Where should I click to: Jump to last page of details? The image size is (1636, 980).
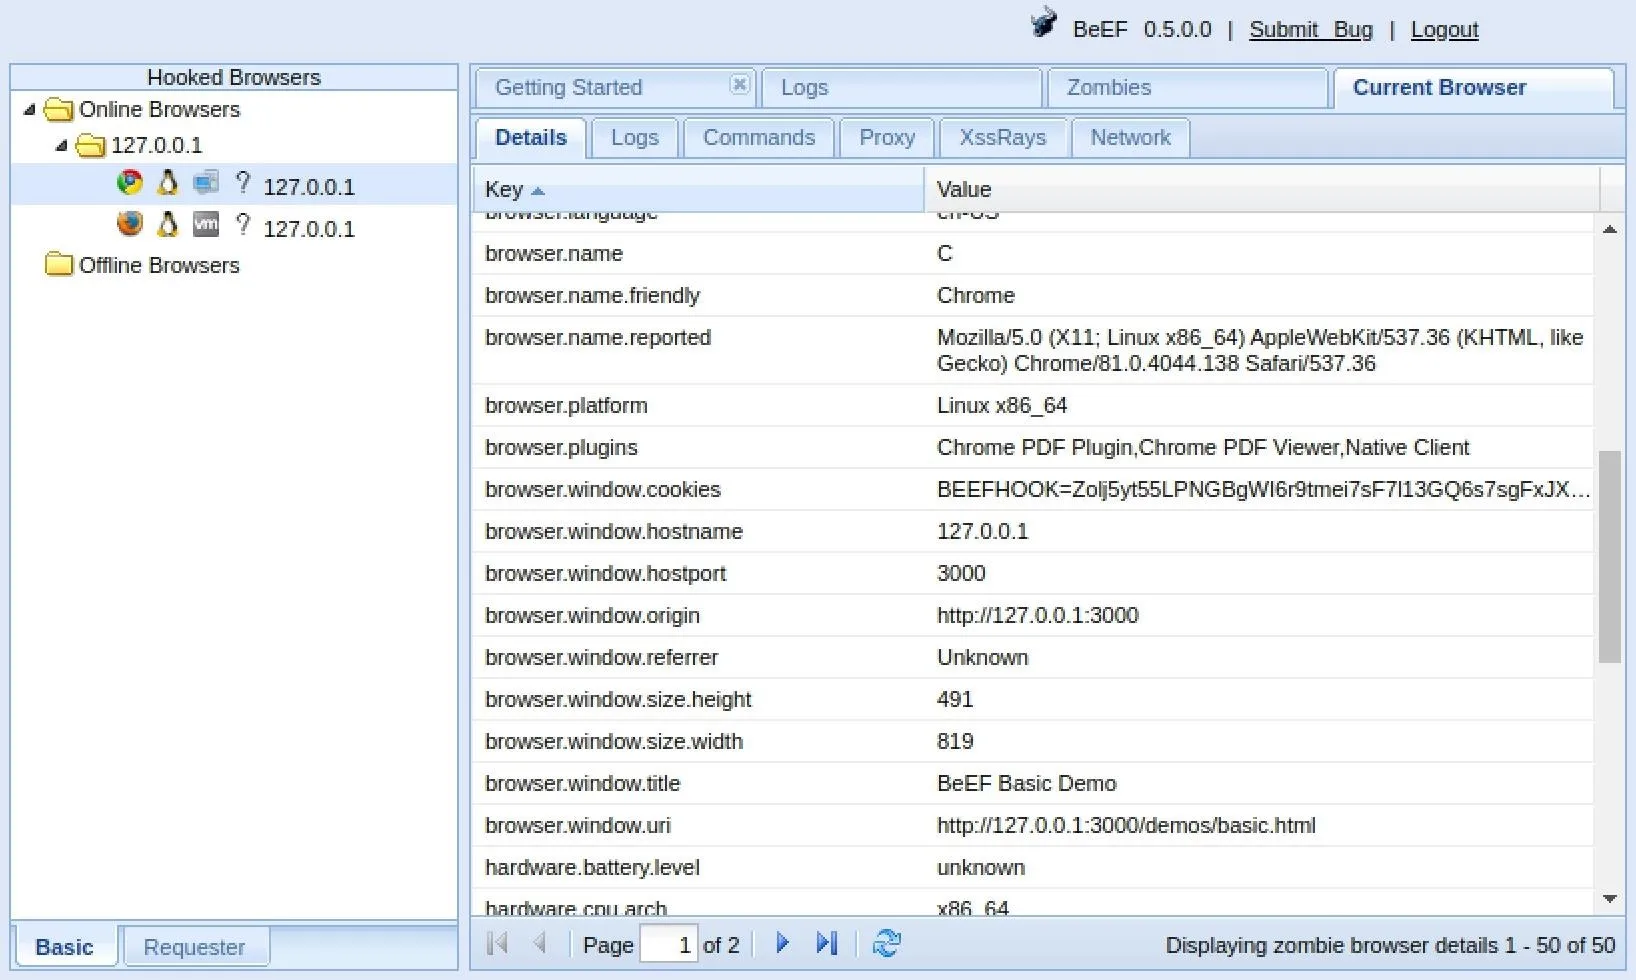click(x=826, y=943)
